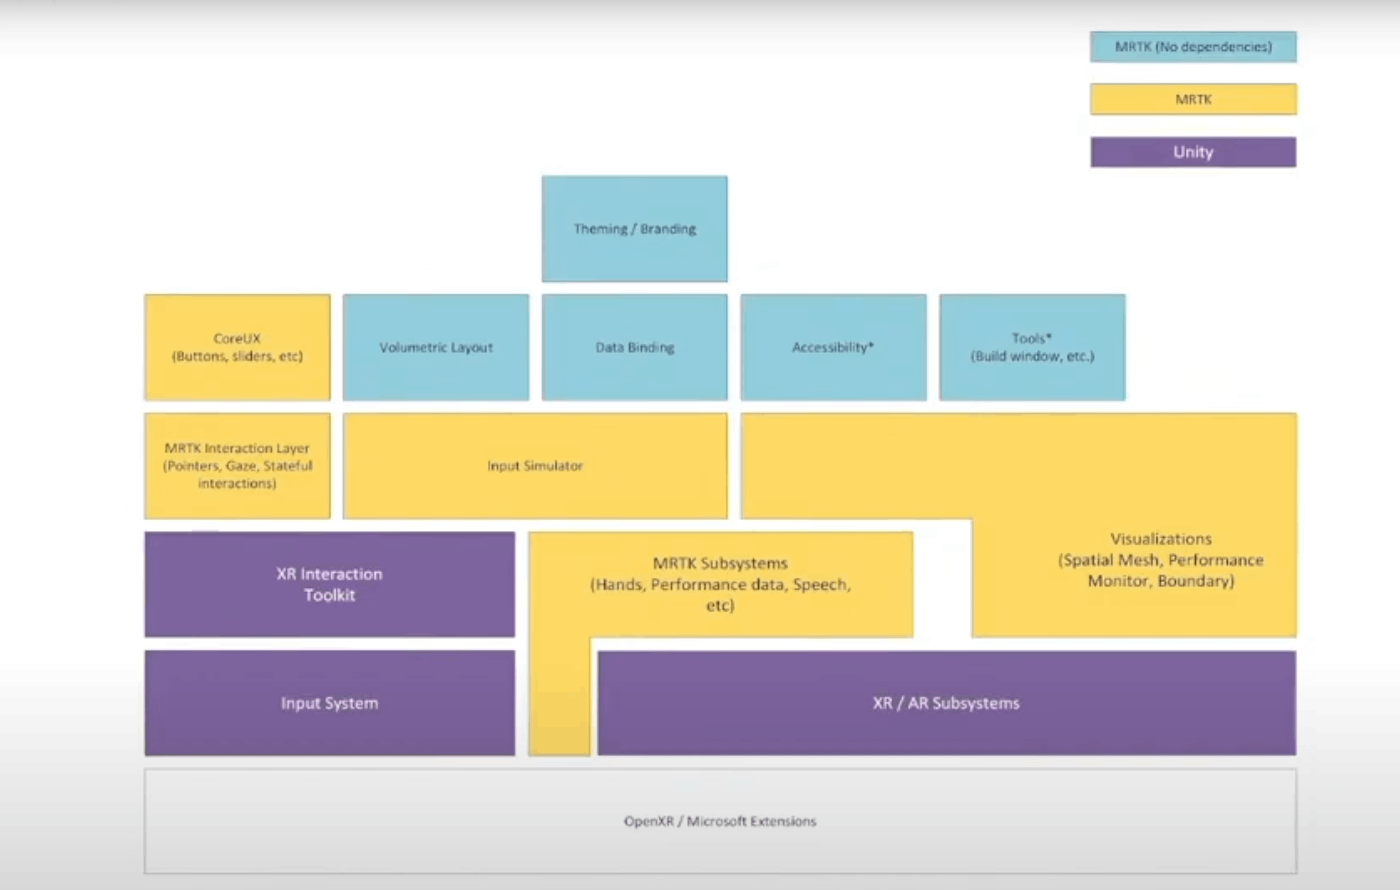Click the MRTK (No dependencies) legend swatch
The image size is (1400, 890).
point(1193,47)
